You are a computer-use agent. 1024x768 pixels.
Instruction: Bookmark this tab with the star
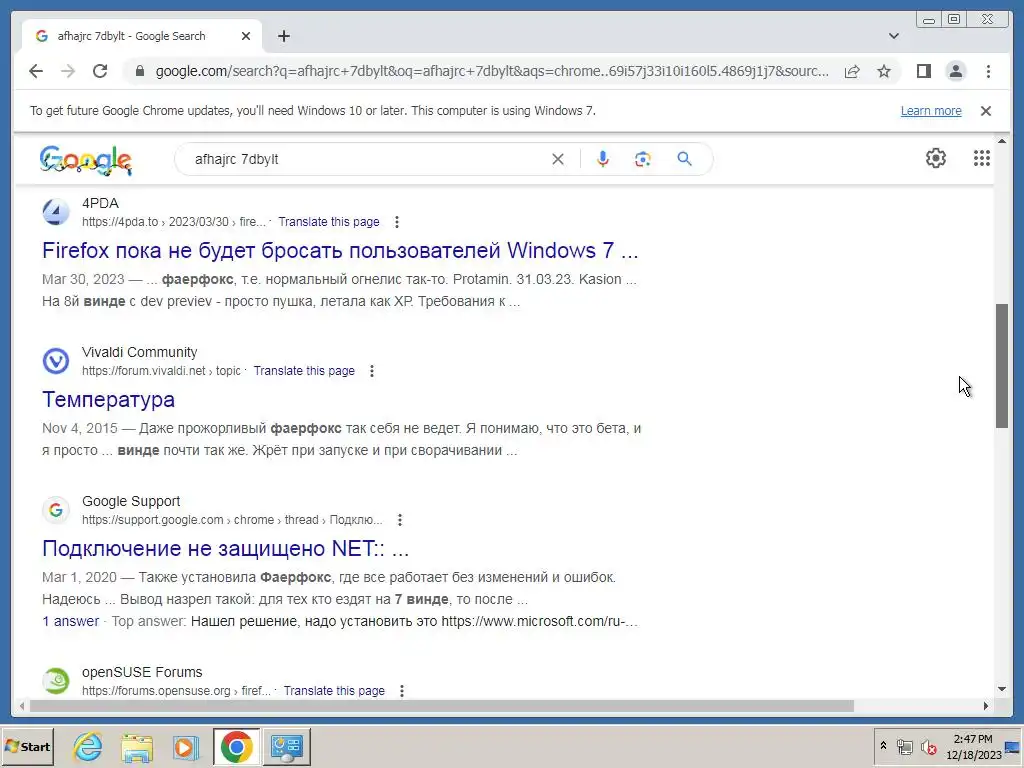click(884, 71)
